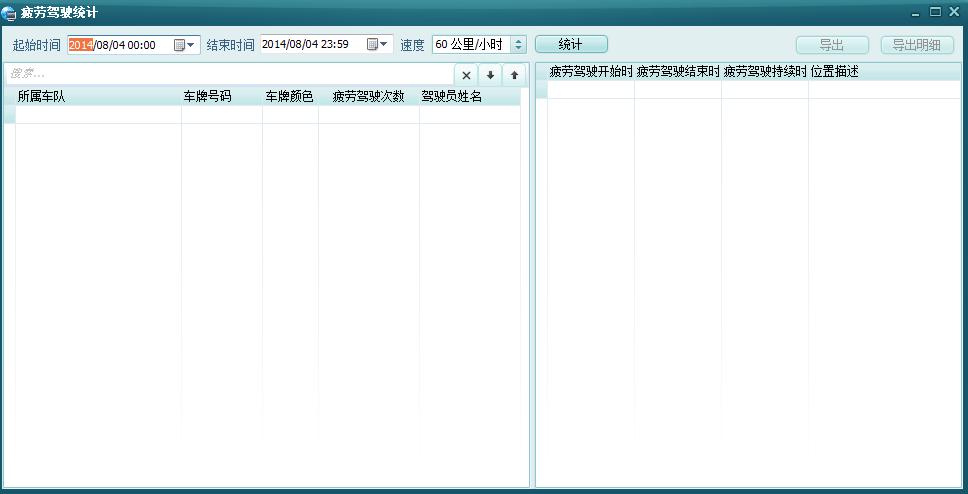Jump to previous search result up arrow

click(x=514, y=75)
